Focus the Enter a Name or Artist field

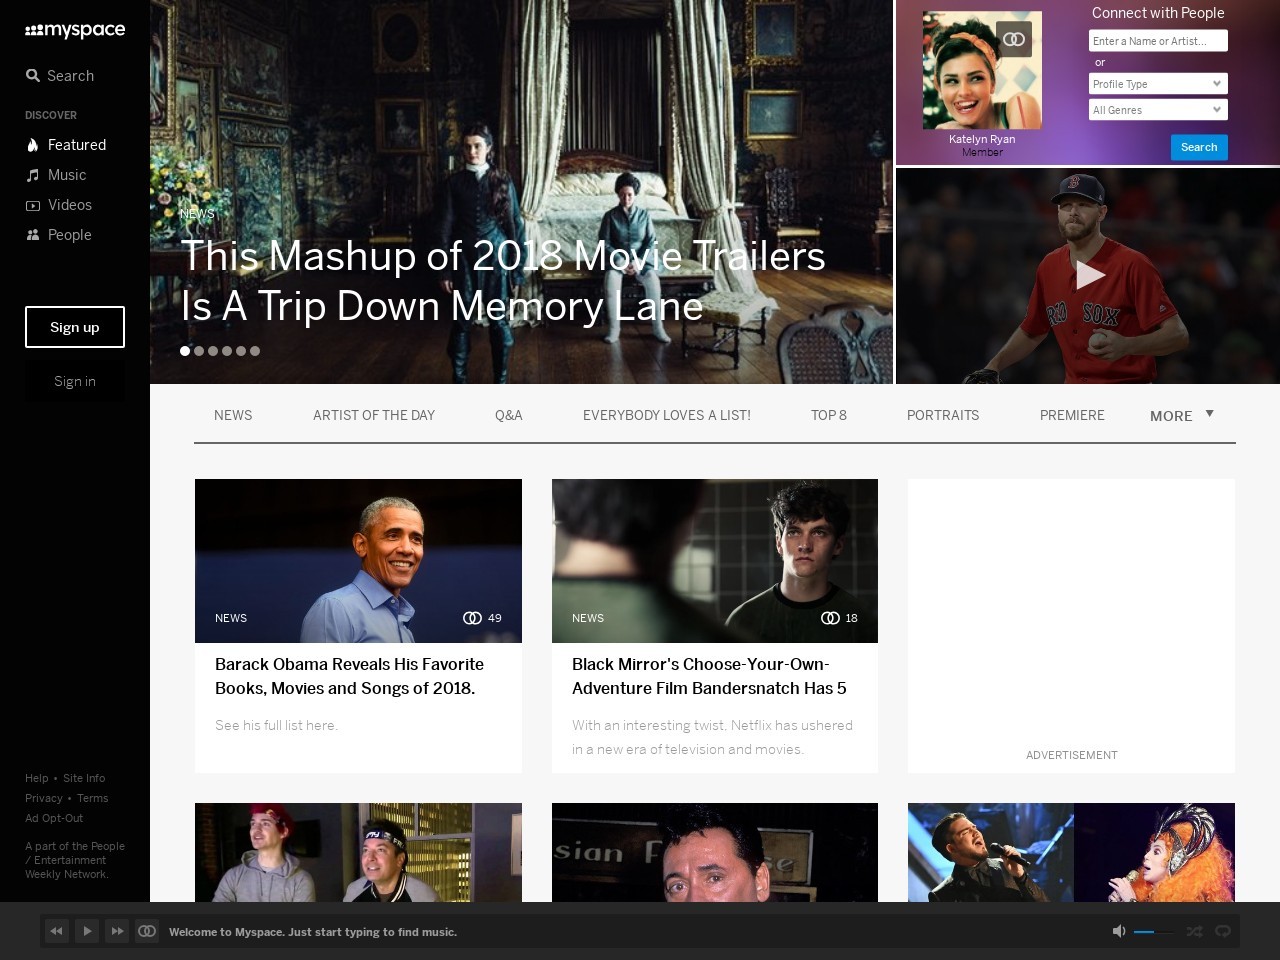(1158, 41)
